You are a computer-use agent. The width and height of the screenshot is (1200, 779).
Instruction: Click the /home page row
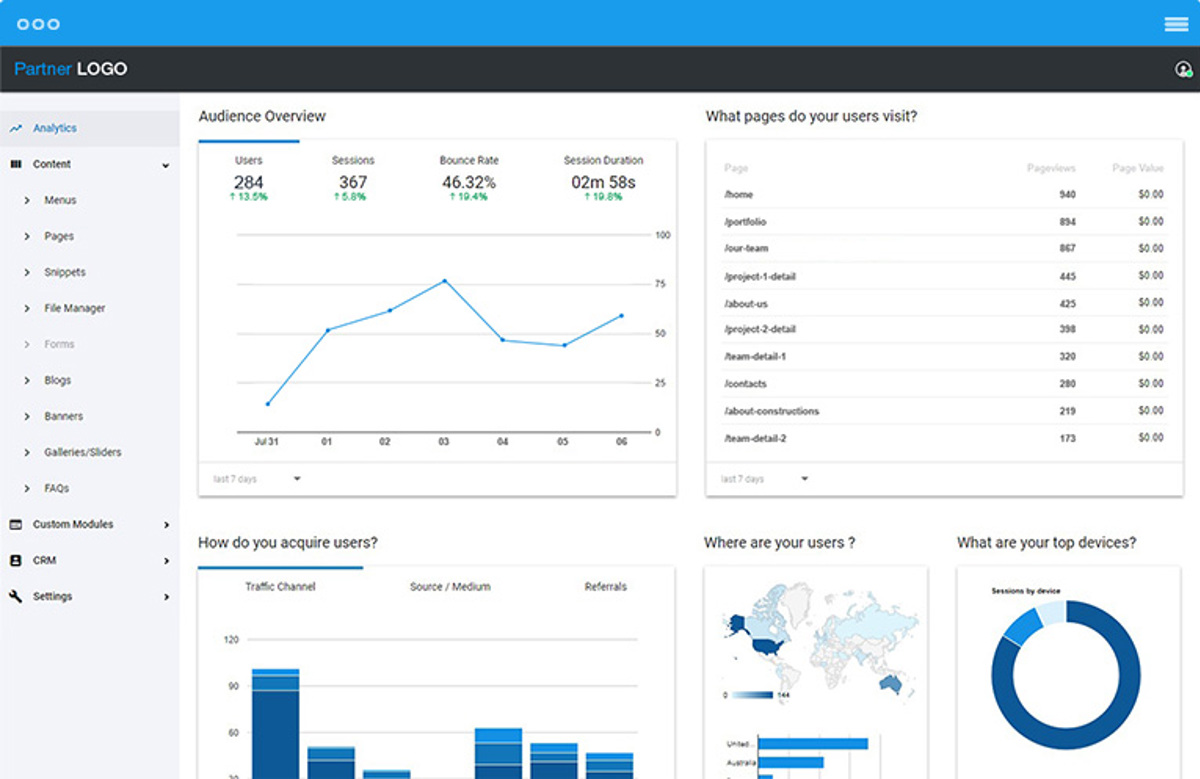click(944, 195)
